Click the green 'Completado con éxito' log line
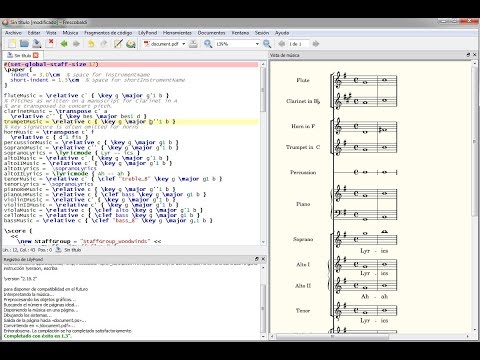 (38, 336)
